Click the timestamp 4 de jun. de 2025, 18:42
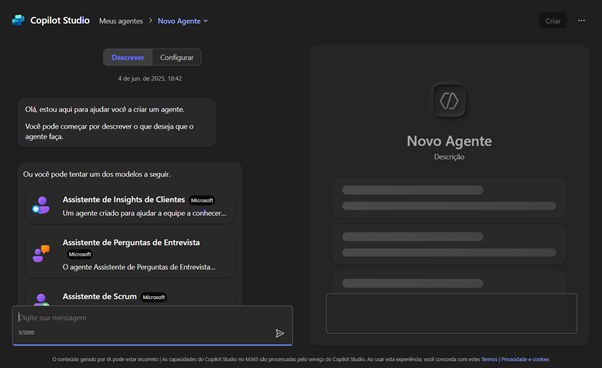This screenshot has height=368, width=602. coord(150,79)
